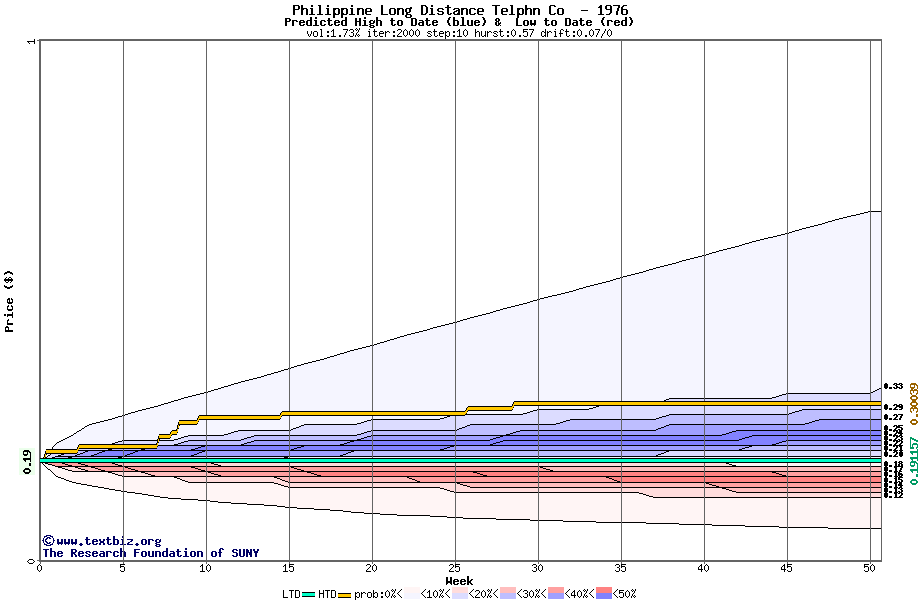Screen dimensions: 920x600
Task: Click week 50 tick on the x-axis
Action: point(869,568)
